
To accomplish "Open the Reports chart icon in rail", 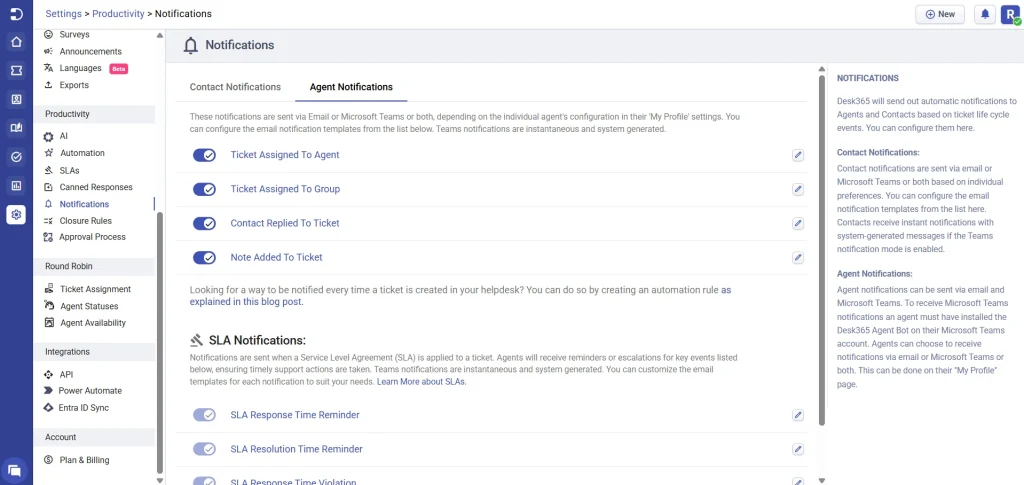I will pos(16,185).
